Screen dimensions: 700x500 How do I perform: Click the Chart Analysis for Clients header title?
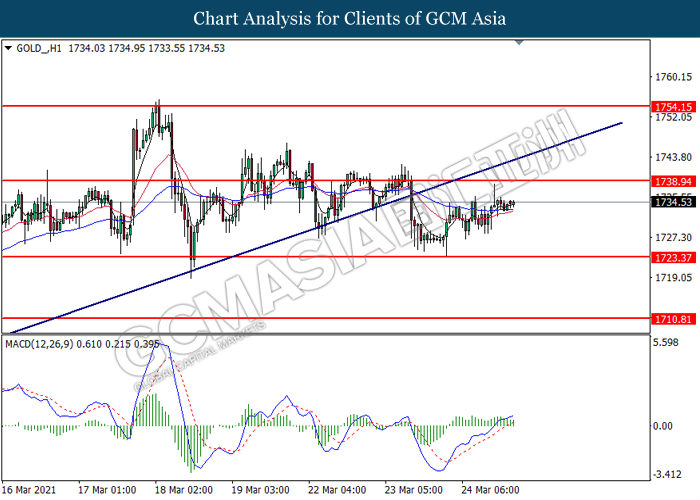point(350,19)
